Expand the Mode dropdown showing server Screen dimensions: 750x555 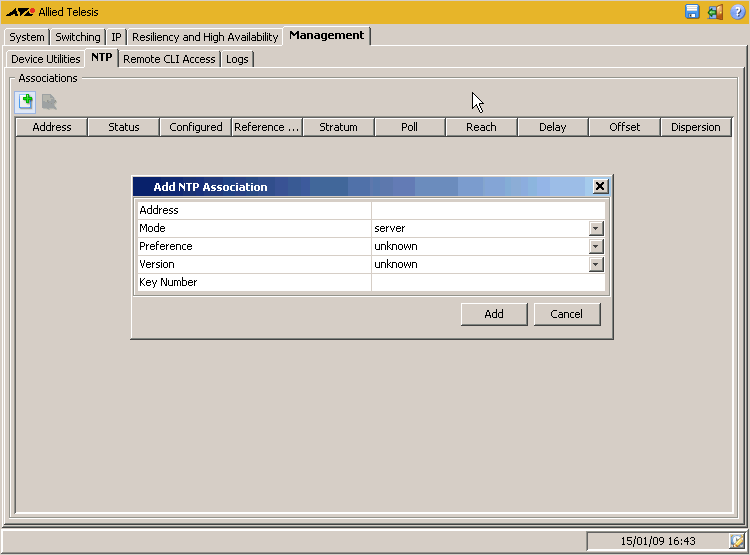(596, 228)
